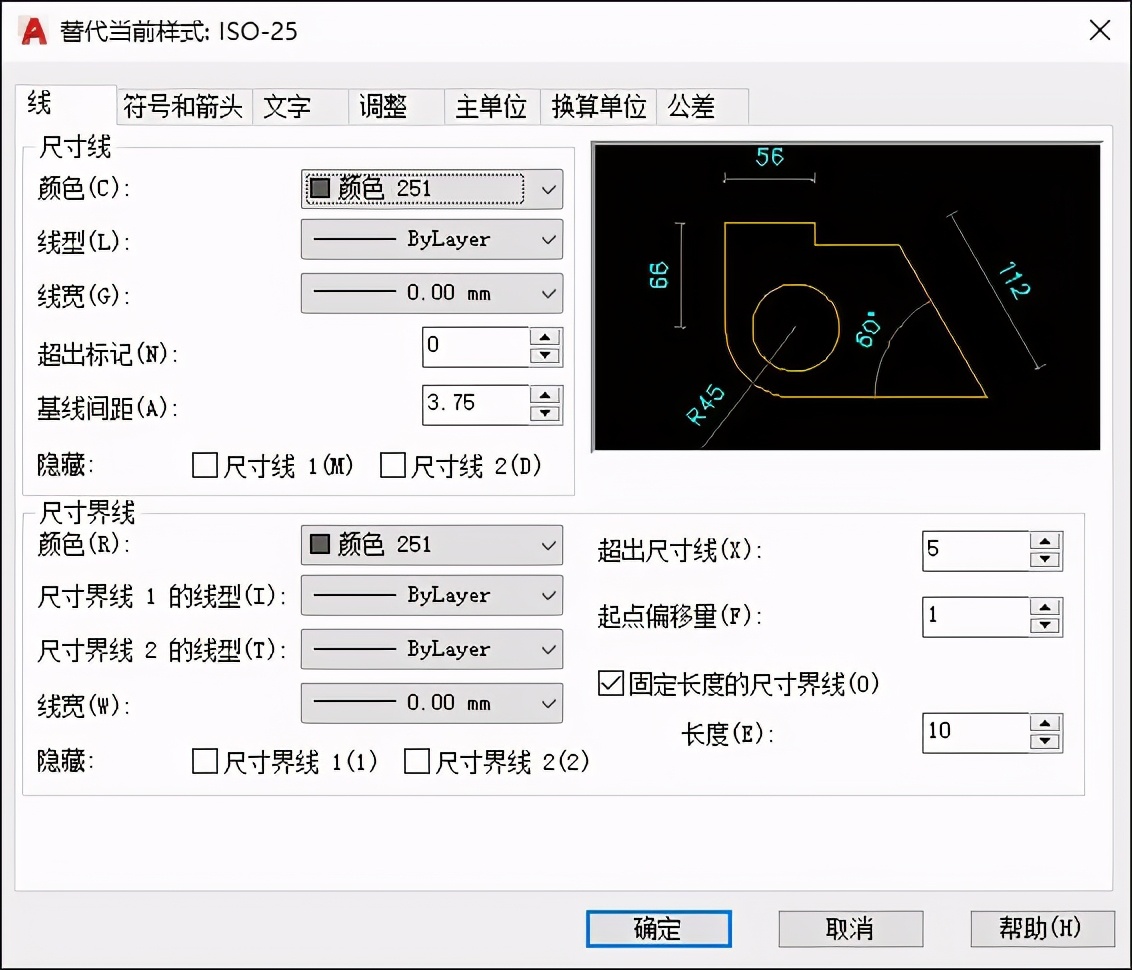Click the 基线间距(A) field showing 3.75
This screenshot has height=970, width=1132.
476,404
